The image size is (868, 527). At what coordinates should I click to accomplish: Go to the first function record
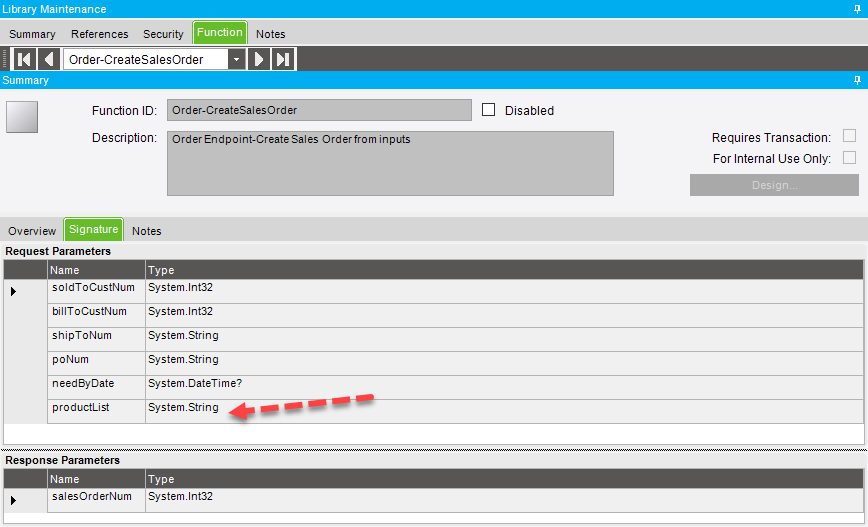point(24,59)
